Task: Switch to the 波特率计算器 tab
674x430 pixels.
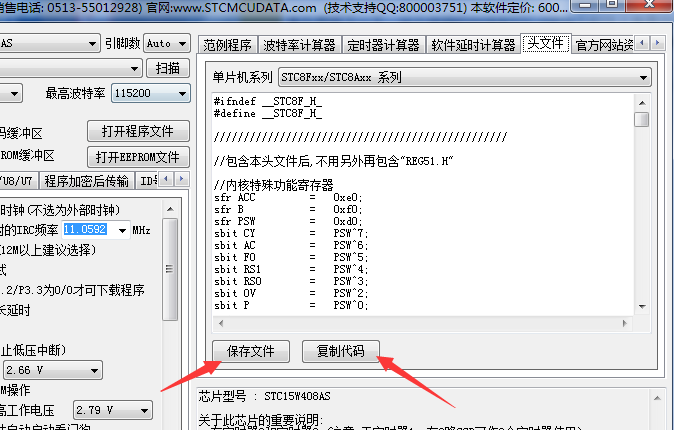Action: click(299, 45)
